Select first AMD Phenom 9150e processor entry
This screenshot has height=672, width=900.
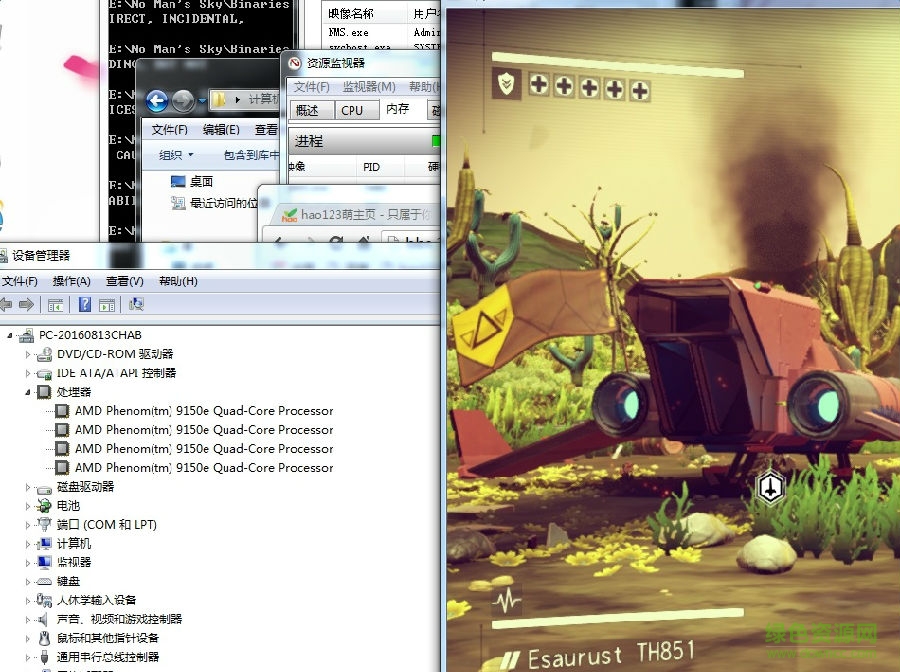tap(204, 411)
